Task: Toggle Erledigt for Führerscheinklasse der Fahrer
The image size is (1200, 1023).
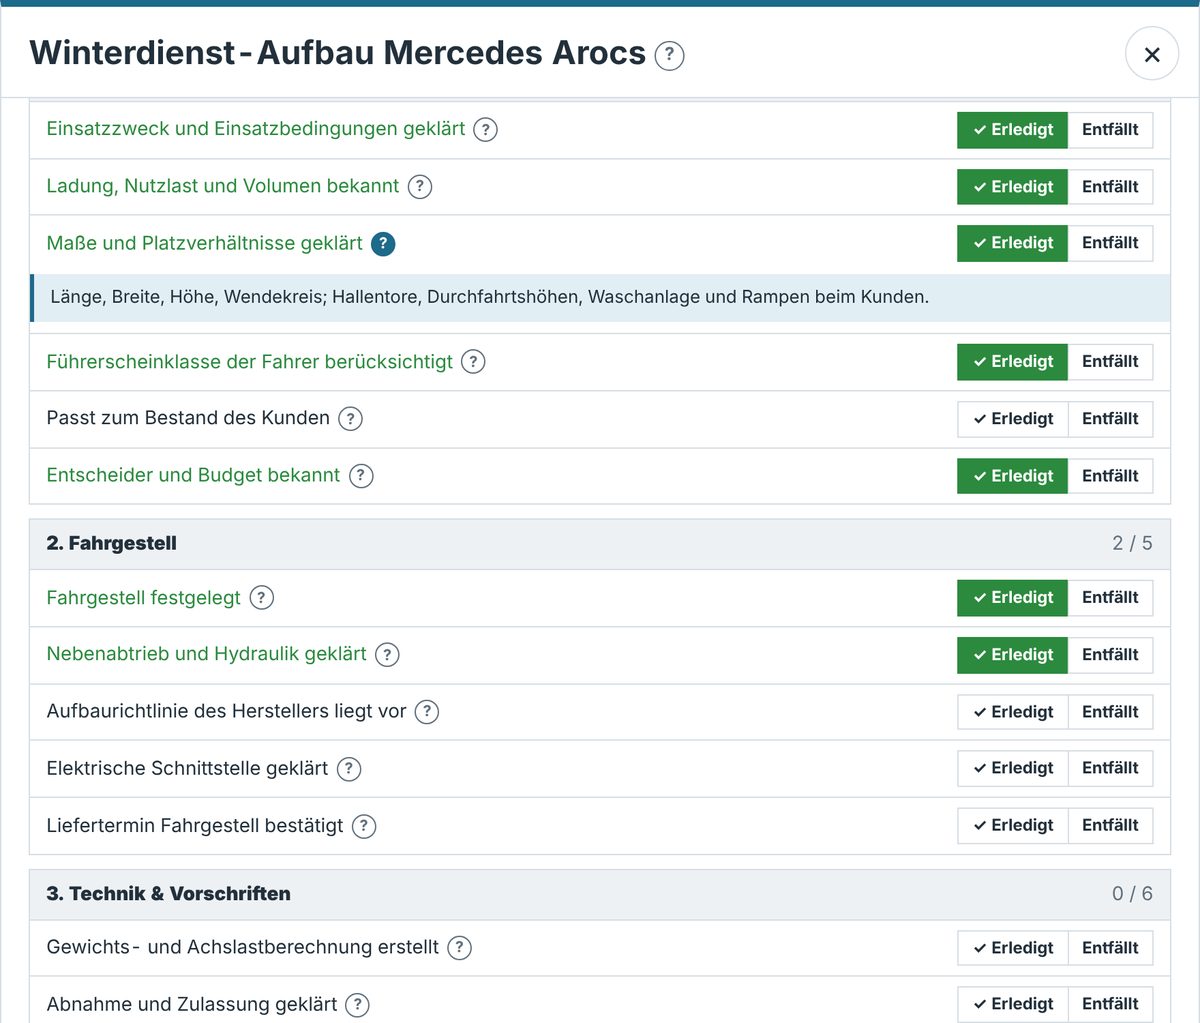Action: [1012, 362]
